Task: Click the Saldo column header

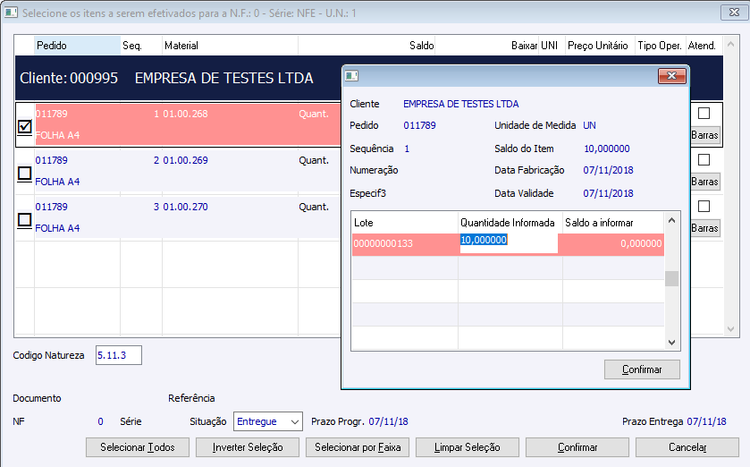Action: [367, 45]
